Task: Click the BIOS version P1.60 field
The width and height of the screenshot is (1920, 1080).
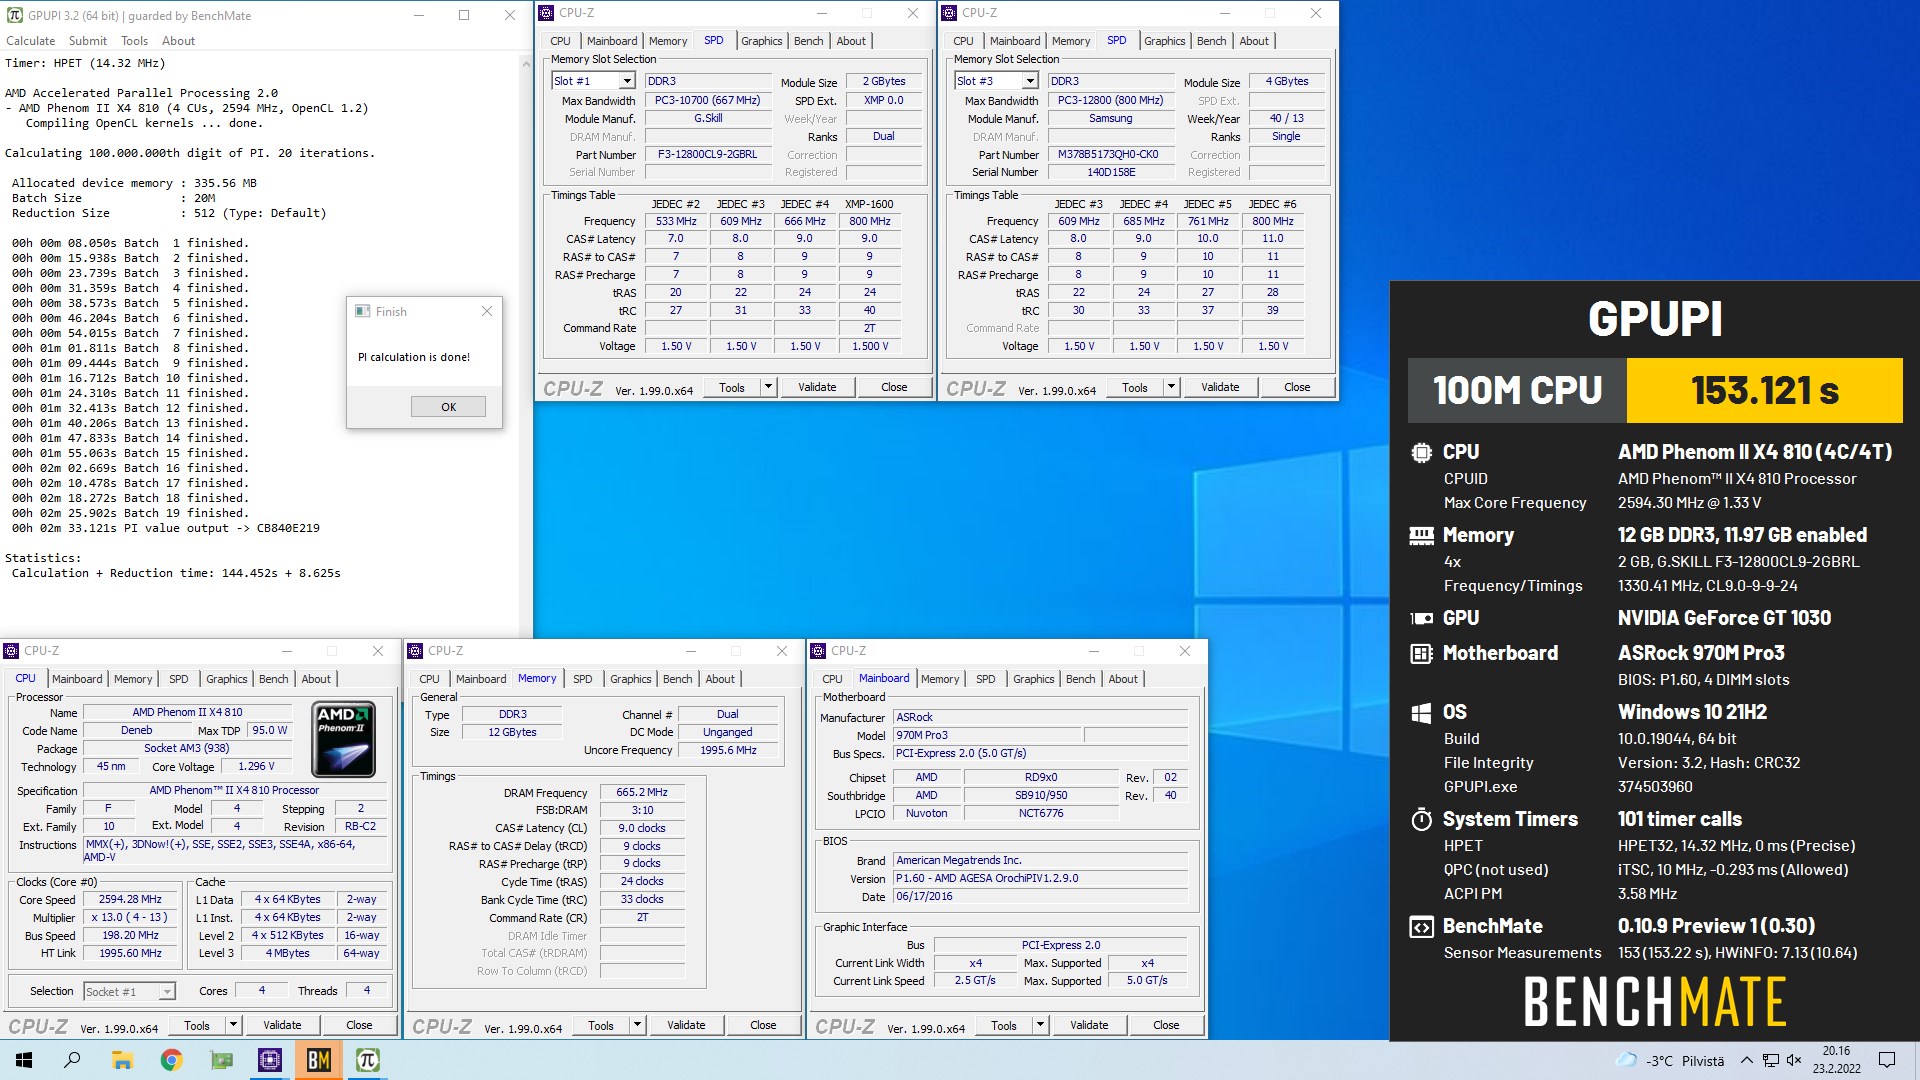Action: [x=1040, y=878]
